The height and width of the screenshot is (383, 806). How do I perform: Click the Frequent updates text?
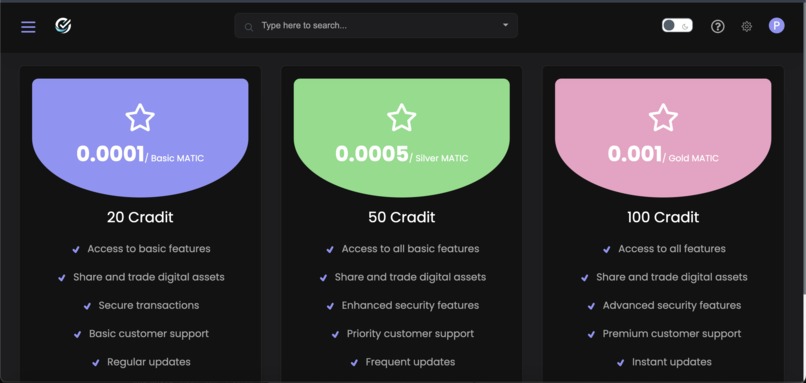410,362
